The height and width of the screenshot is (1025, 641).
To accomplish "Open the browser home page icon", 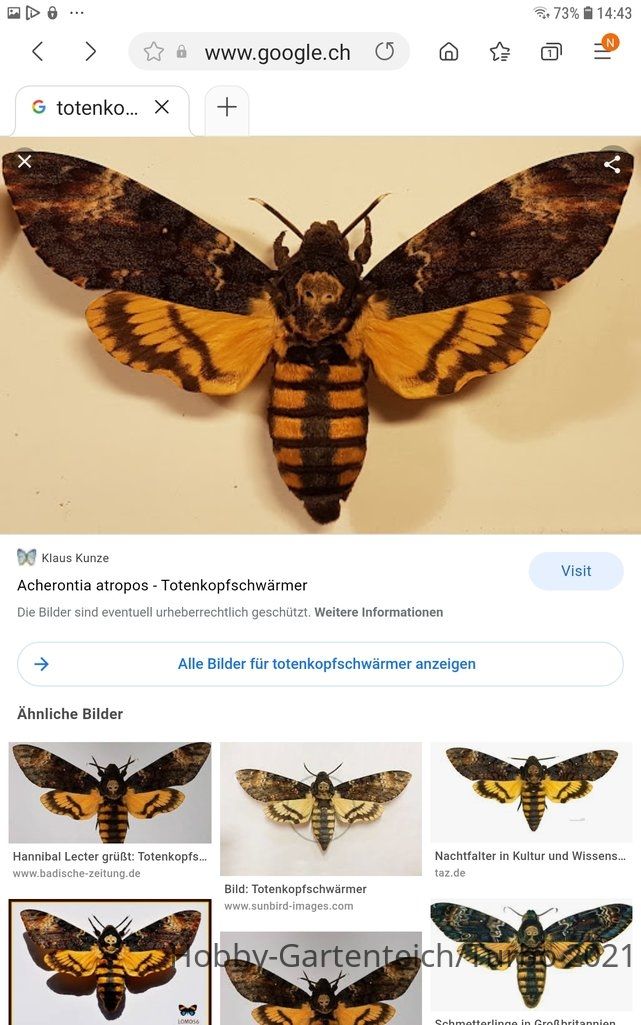I will coord(448,52).
